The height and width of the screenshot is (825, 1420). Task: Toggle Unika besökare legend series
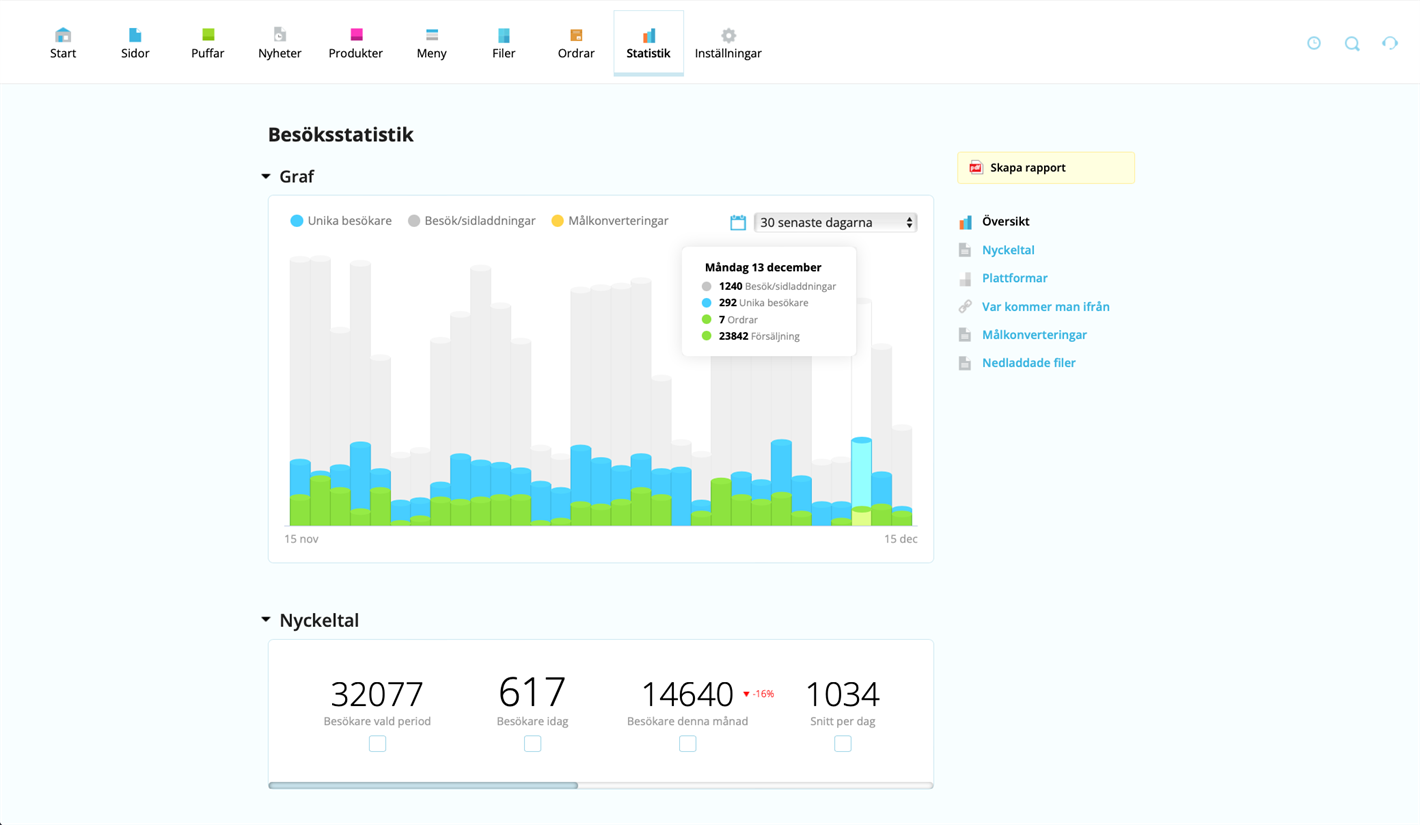tap(341, 221)
